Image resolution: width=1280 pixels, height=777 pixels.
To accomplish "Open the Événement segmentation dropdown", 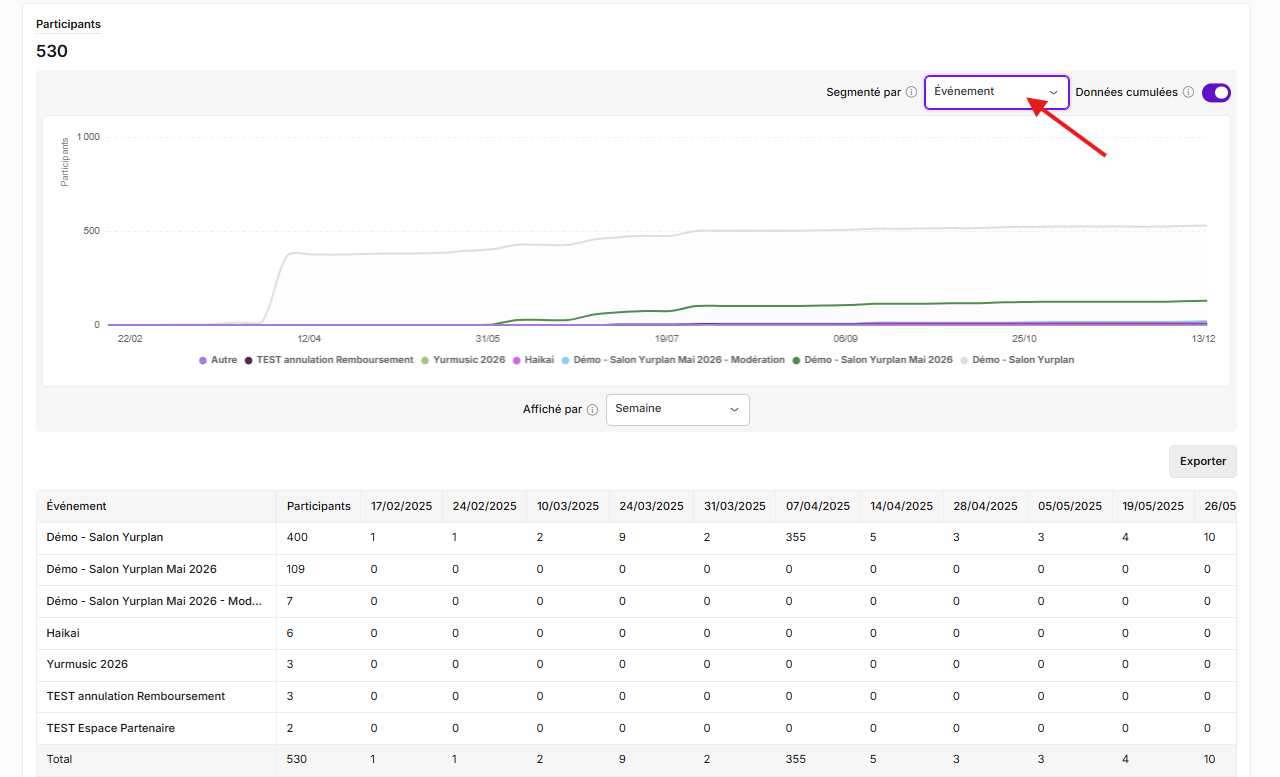I will pos(996,92).
